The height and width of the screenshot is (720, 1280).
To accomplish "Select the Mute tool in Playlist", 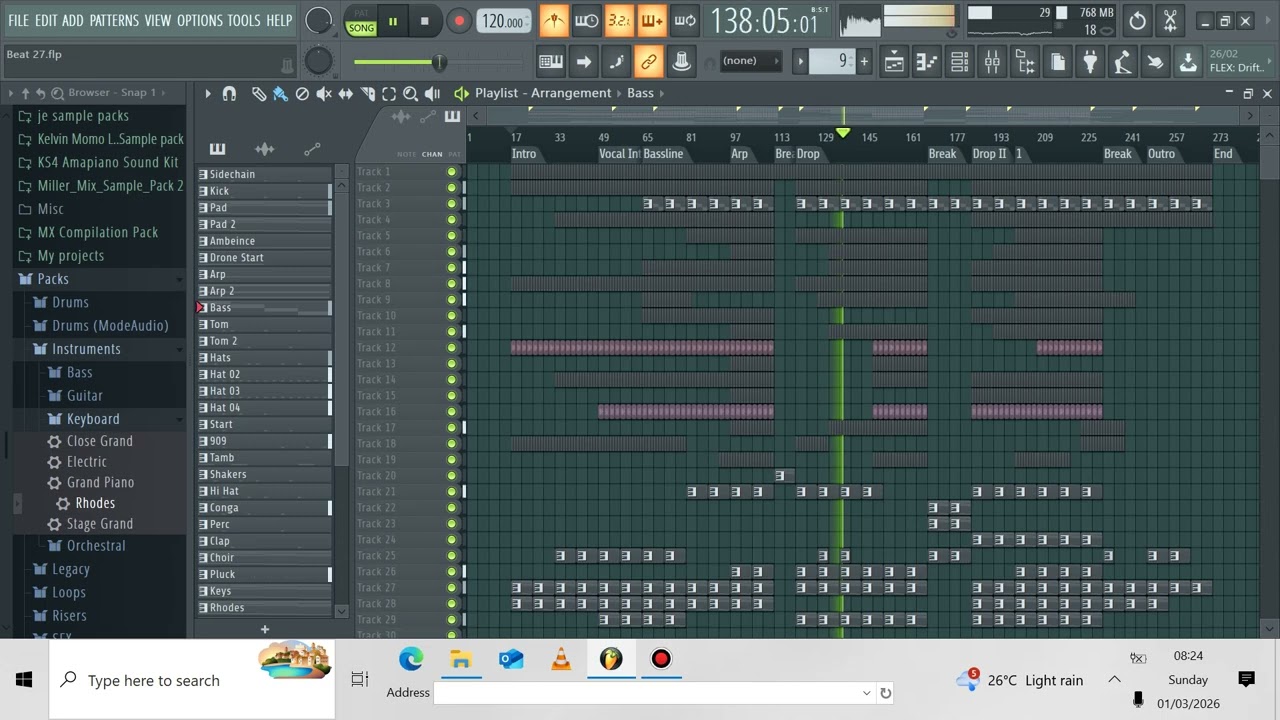I will [324, 93].
